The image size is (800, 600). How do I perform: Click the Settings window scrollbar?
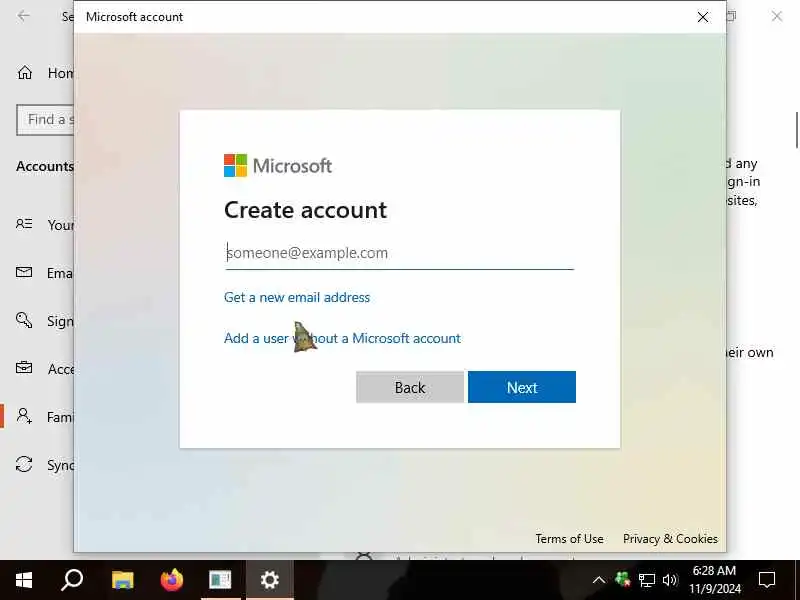(x=797, y=130)
